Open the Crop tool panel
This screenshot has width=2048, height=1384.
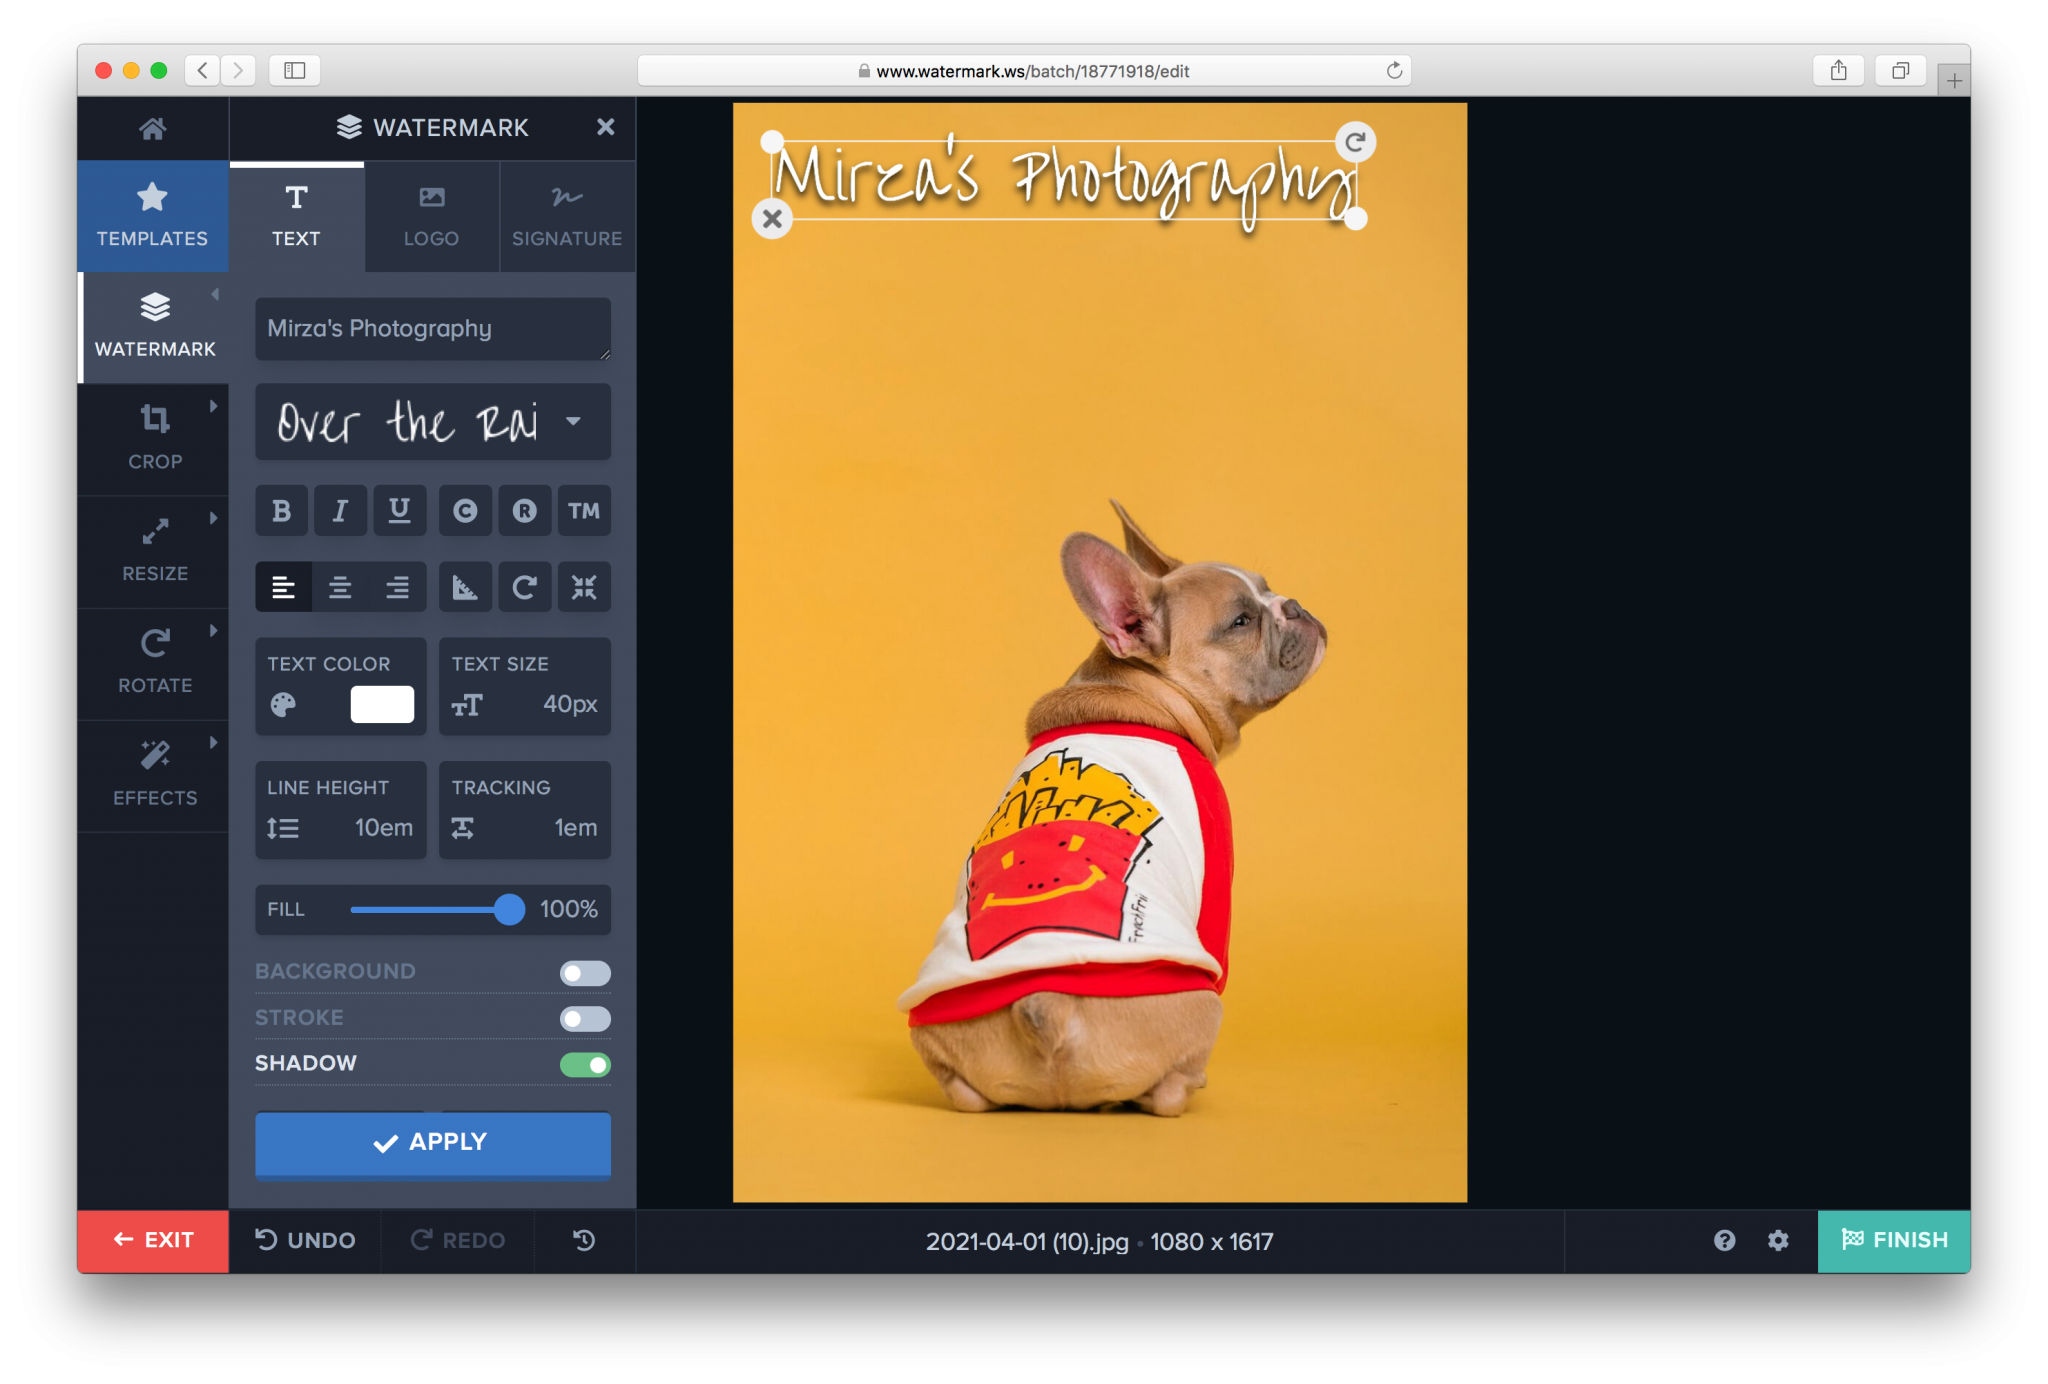click(154, 438)
